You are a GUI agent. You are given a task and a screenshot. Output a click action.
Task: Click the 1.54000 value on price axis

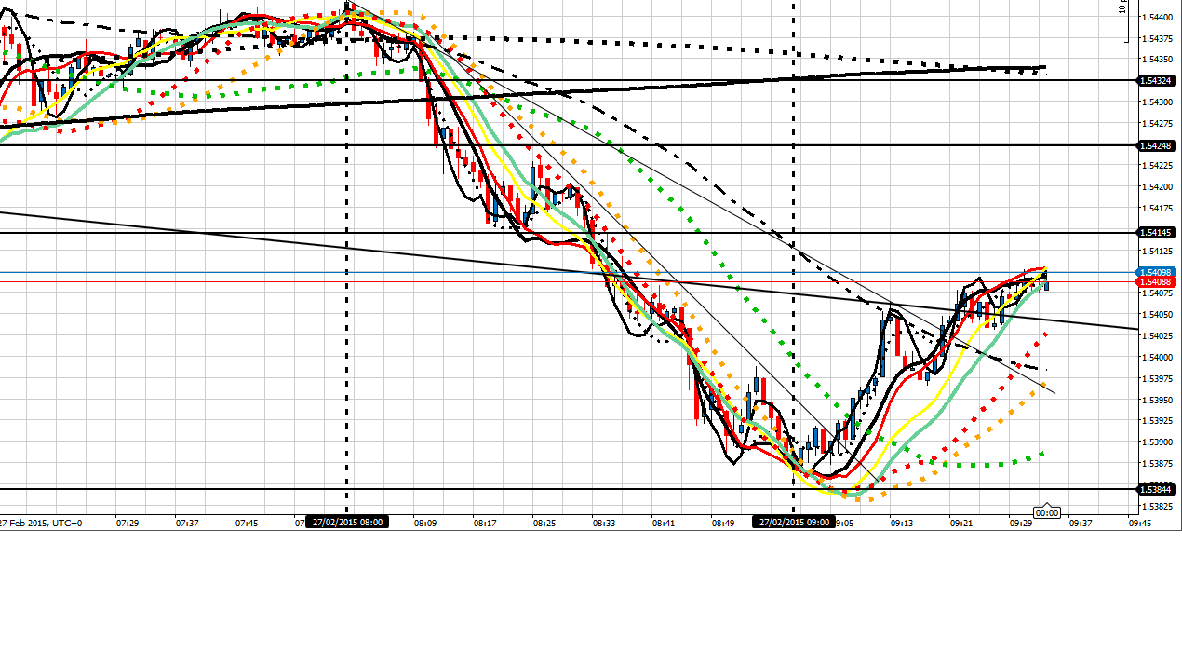(1158, 357)
